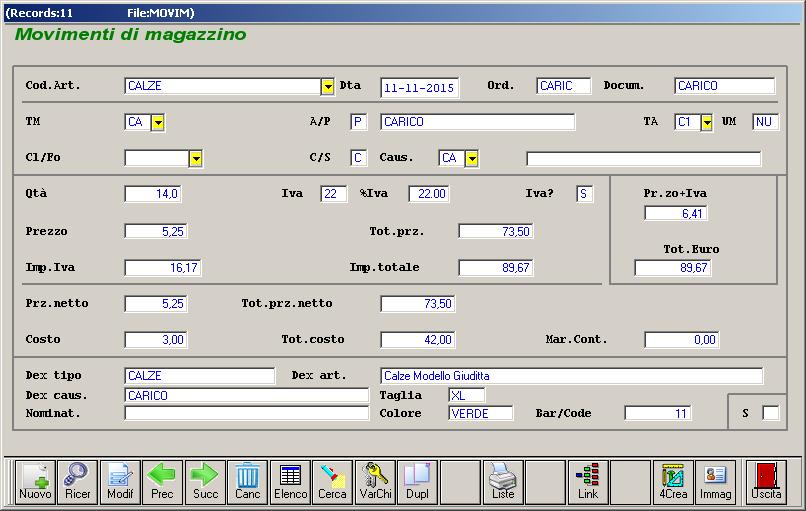Click the Imp.totale field 89,67
Screen dimensions: 806x511
(x=496, y=268)
